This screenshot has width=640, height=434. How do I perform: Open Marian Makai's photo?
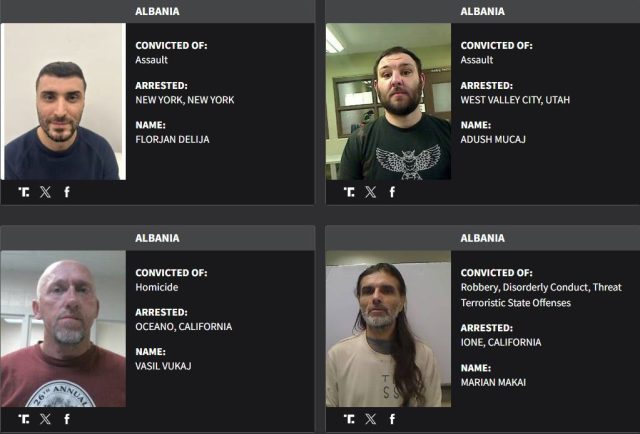point(389,329)
